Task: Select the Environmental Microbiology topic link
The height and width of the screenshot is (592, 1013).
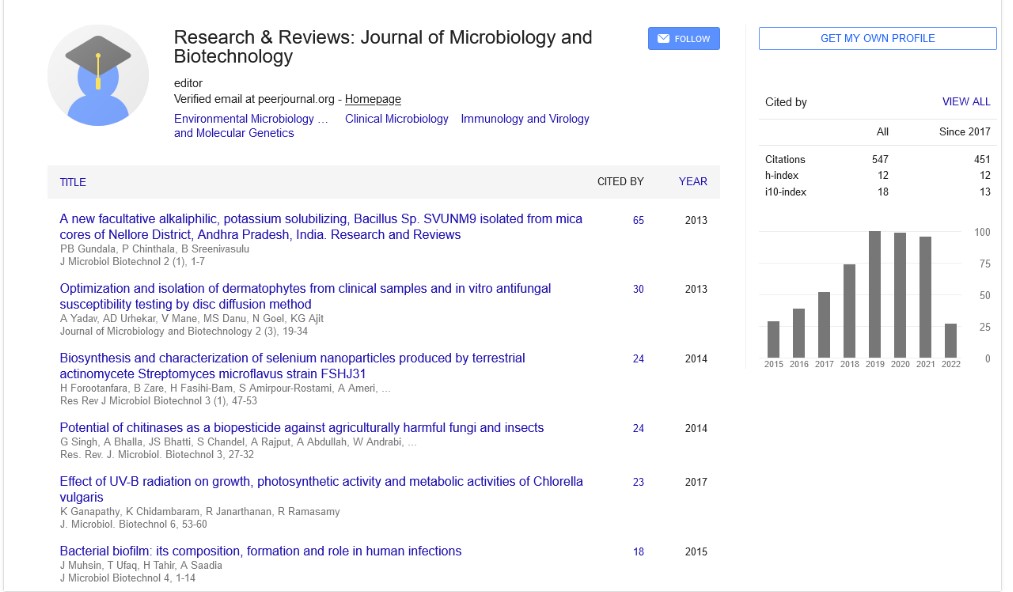Action: tap(251, 118)
